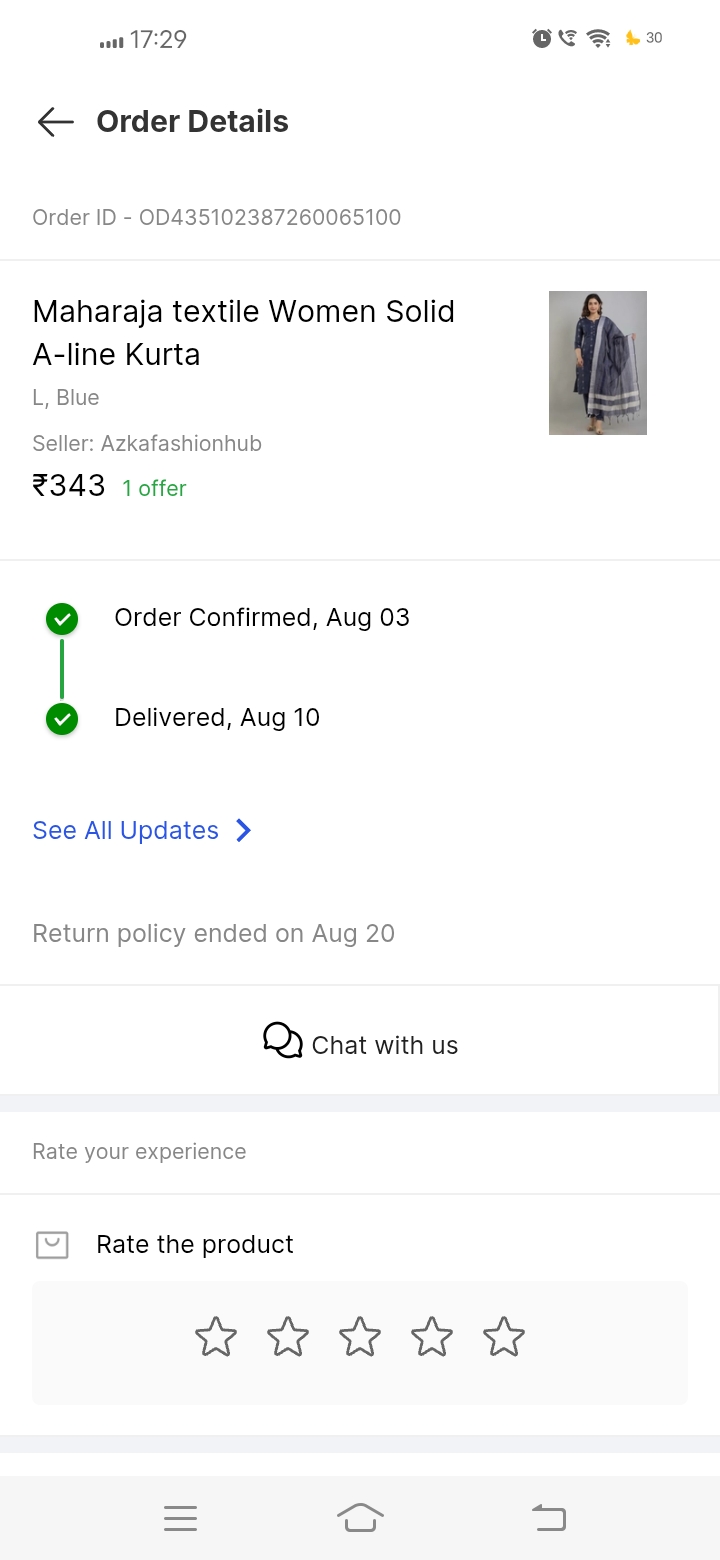Rate the product five stars
The image size is (720, 1560).
[504, 1337]
